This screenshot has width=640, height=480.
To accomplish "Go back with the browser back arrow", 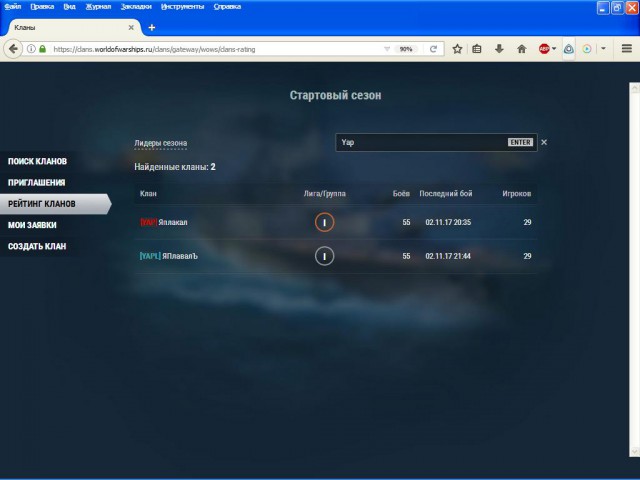I will click(x=13, y=49).
